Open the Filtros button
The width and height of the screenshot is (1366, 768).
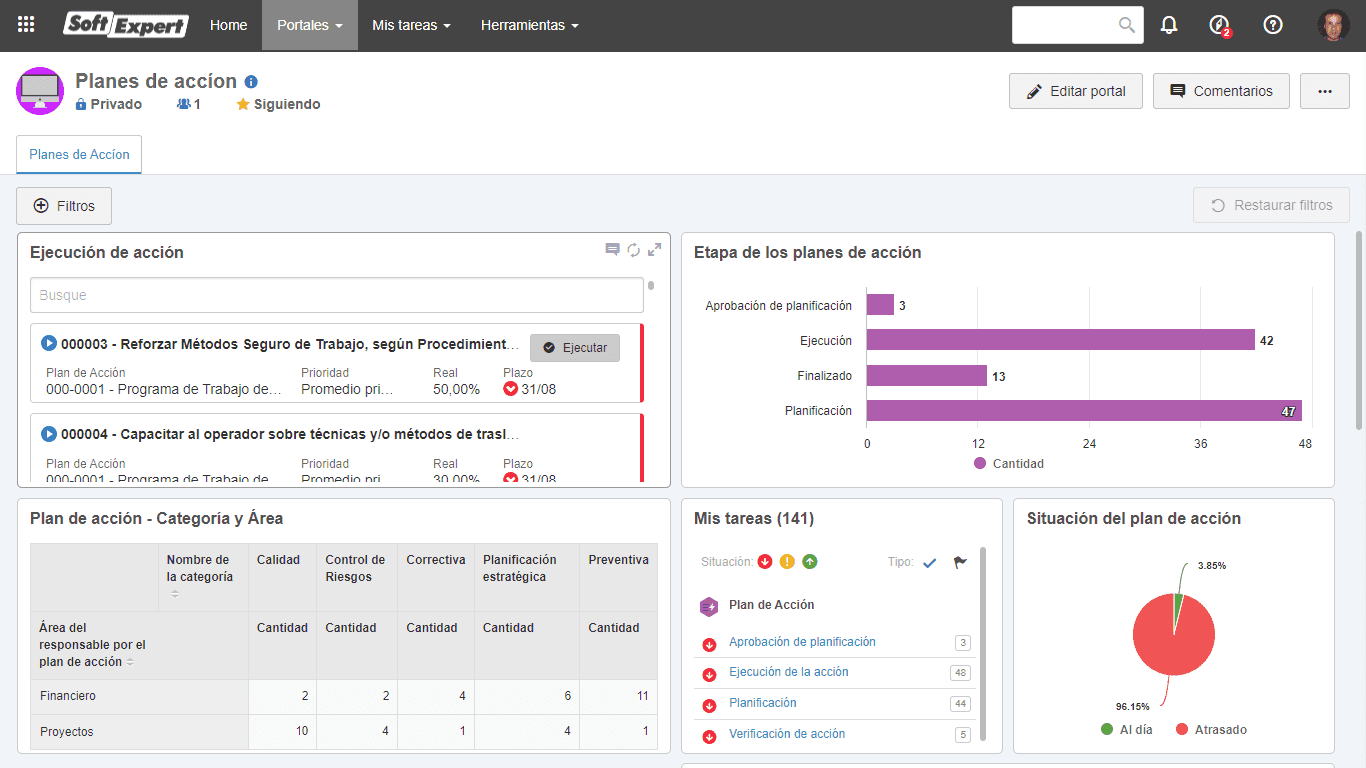tap(64, 206)
